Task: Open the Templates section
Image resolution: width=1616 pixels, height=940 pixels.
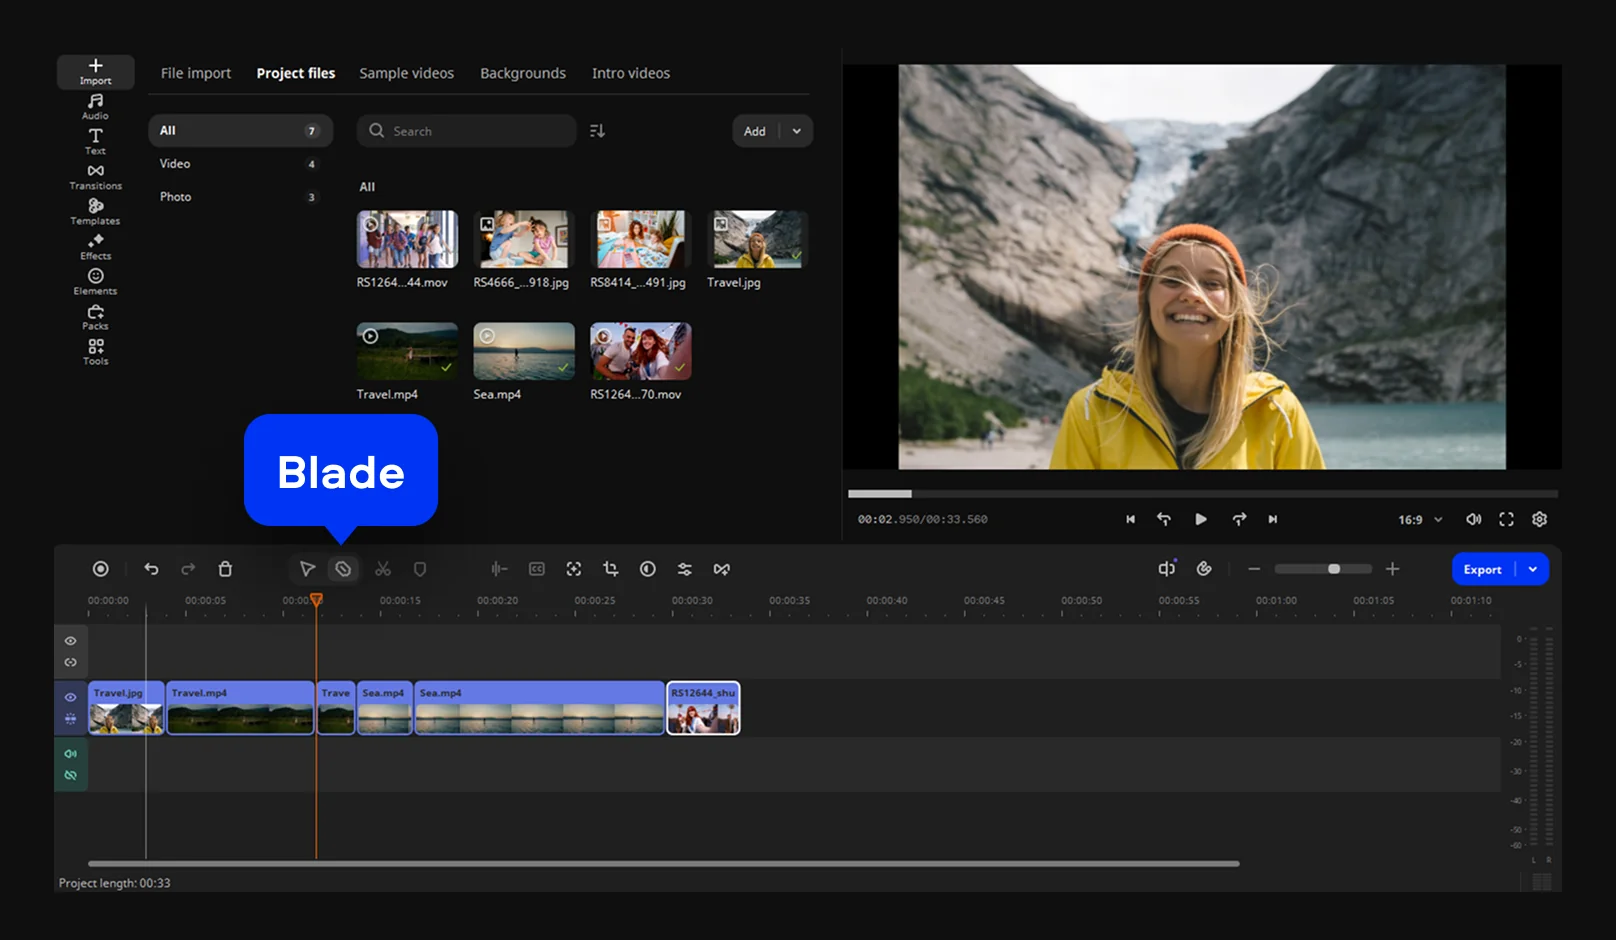Action: coord(95,211)
